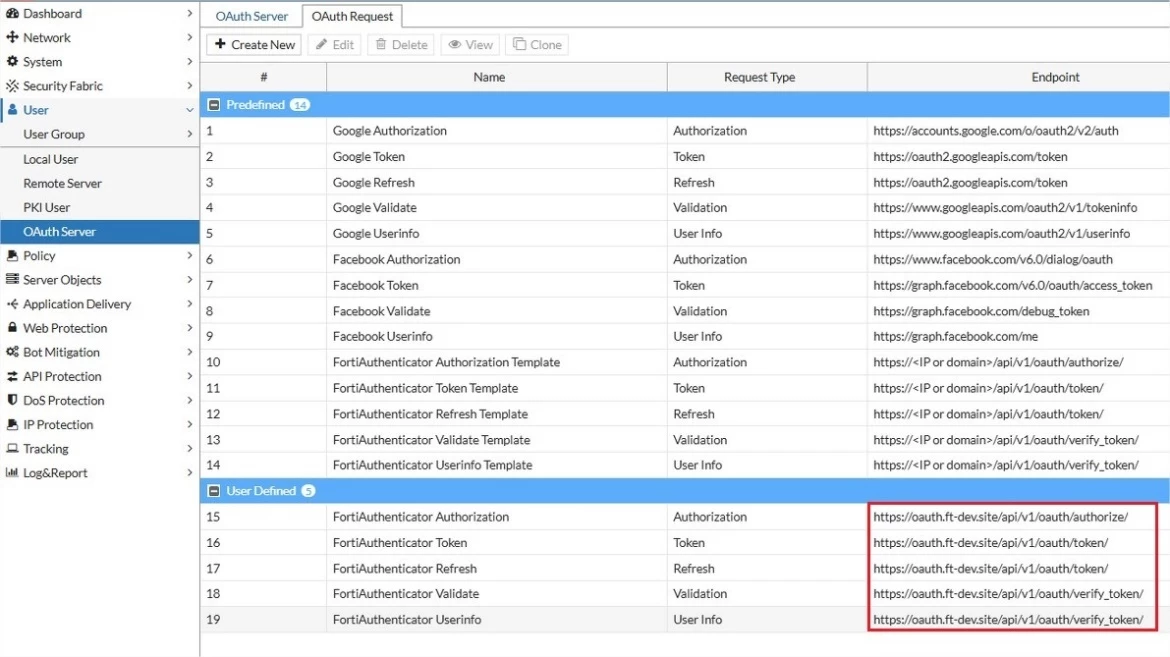1170x657 pixels.
Task: Click the View button
Action: (470, 44)
